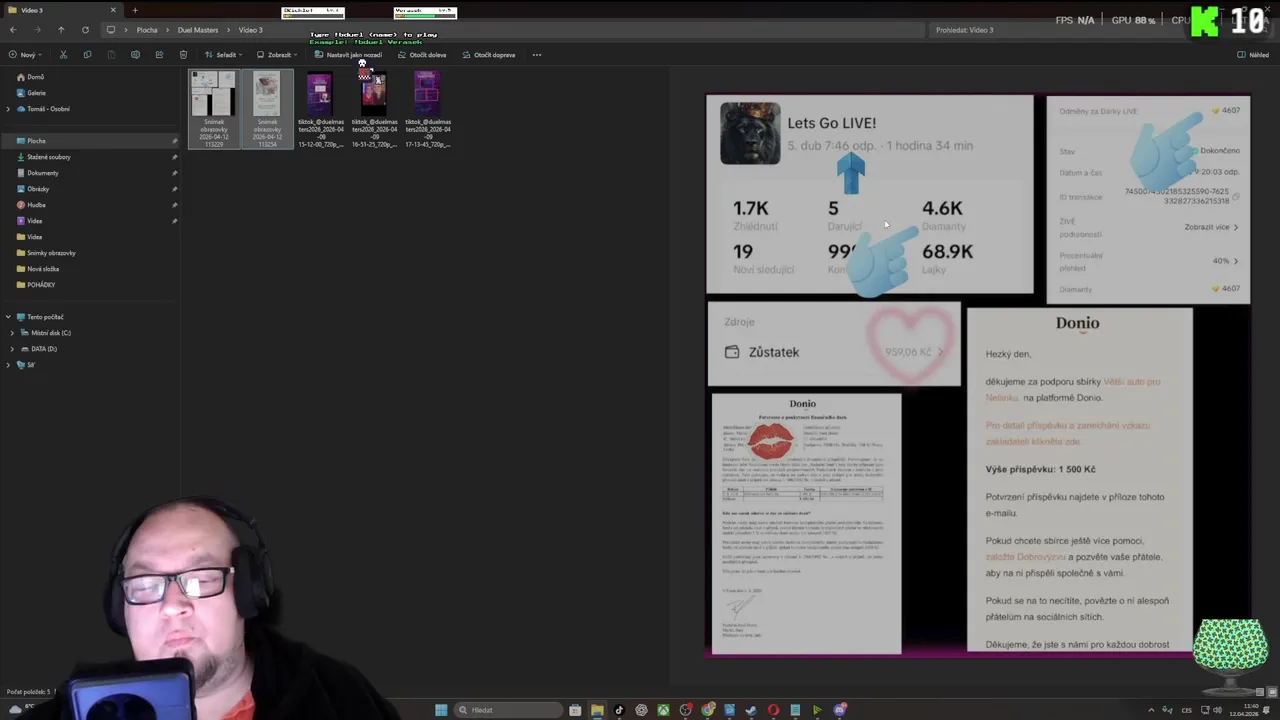Screen dimensions: 1280x720
Task: Open the Opera browser taskbar icon
Action: (x=773, y=710)
